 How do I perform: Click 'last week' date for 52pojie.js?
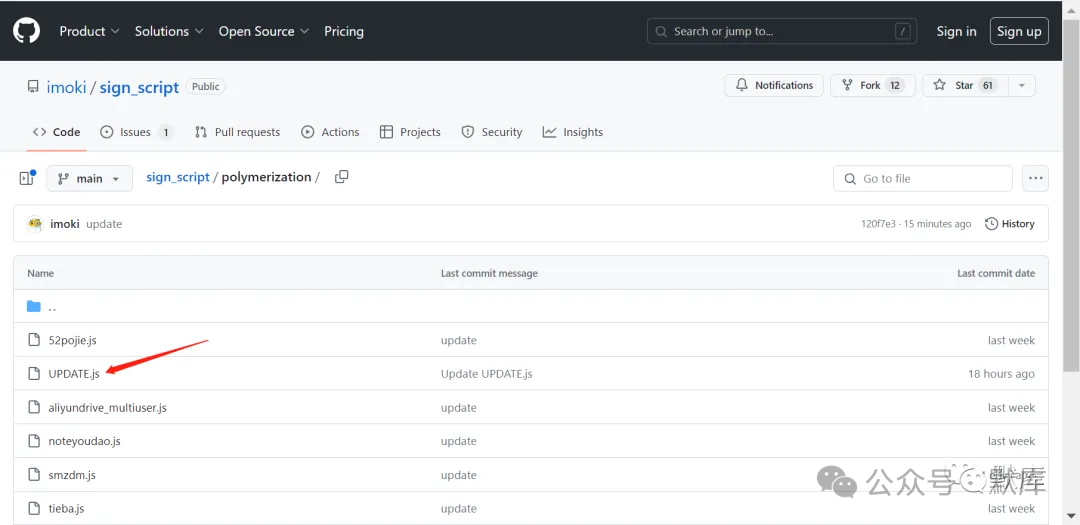1011,340
